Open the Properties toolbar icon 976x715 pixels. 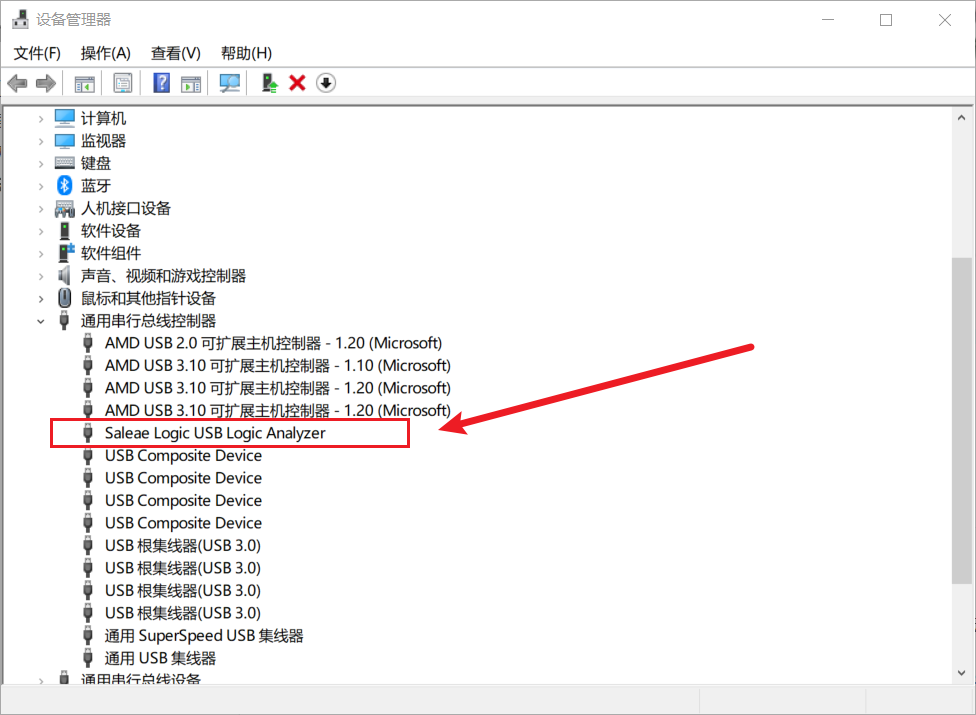(x=123, y=83)
